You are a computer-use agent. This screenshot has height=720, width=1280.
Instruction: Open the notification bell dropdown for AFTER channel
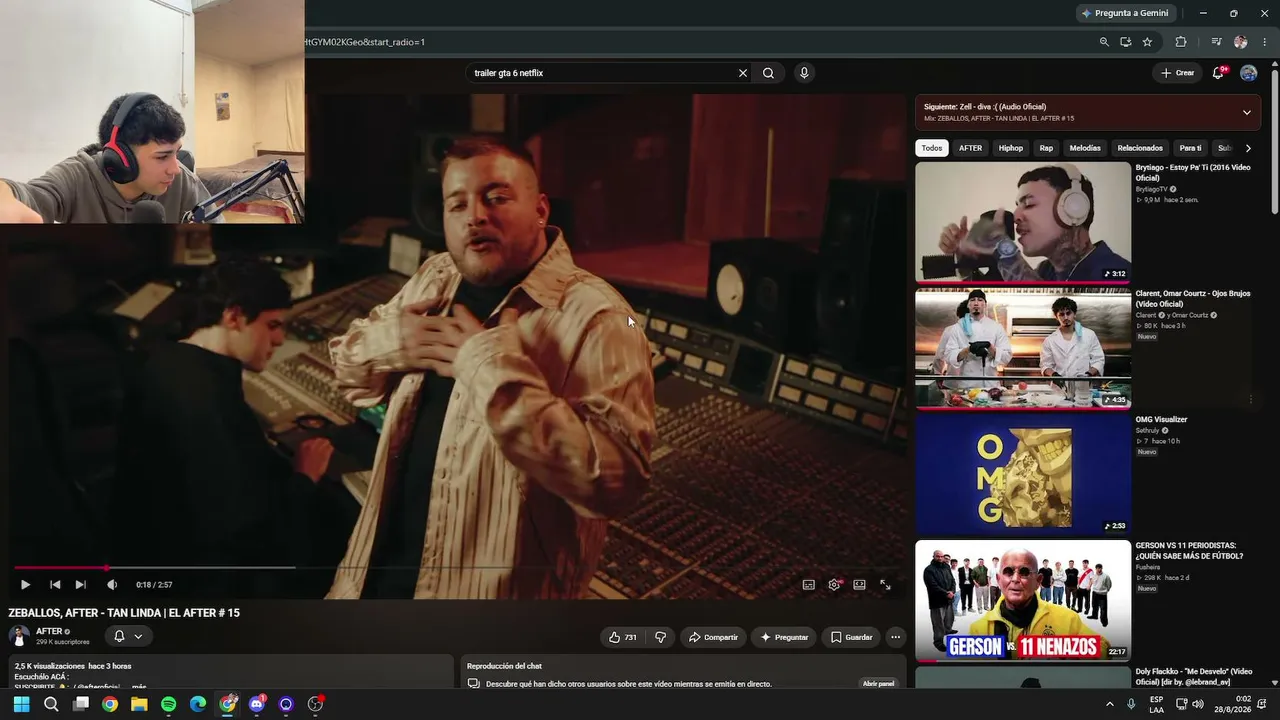pyautogui.click(x=128, y=636)
